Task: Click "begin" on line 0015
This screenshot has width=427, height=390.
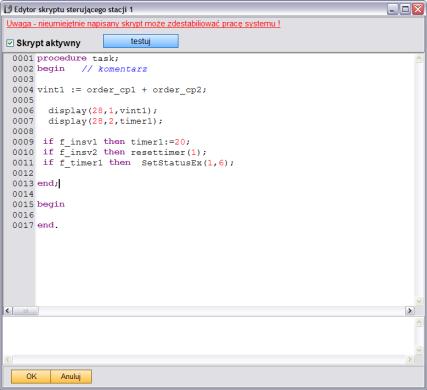Action: tap(51, 204)
